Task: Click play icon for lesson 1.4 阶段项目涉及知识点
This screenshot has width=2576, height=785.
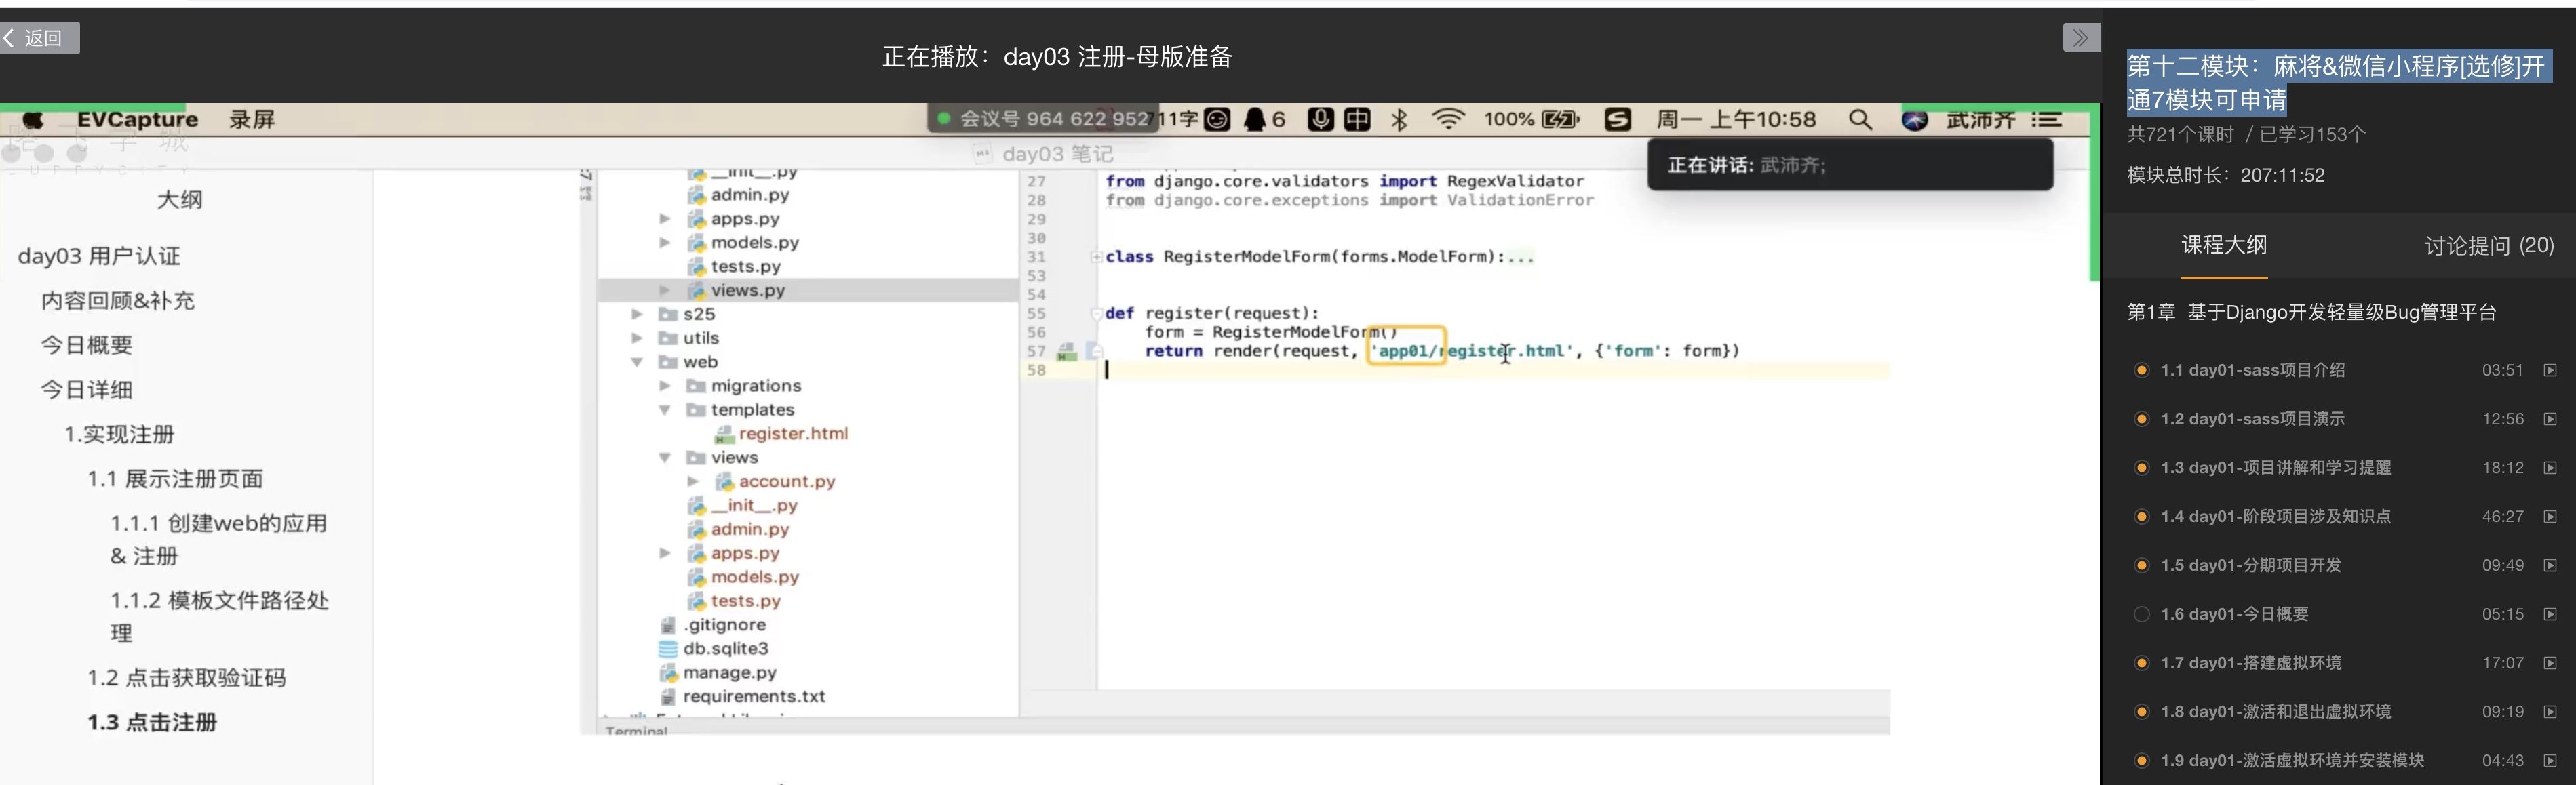Action: [x=2550, y=517]
